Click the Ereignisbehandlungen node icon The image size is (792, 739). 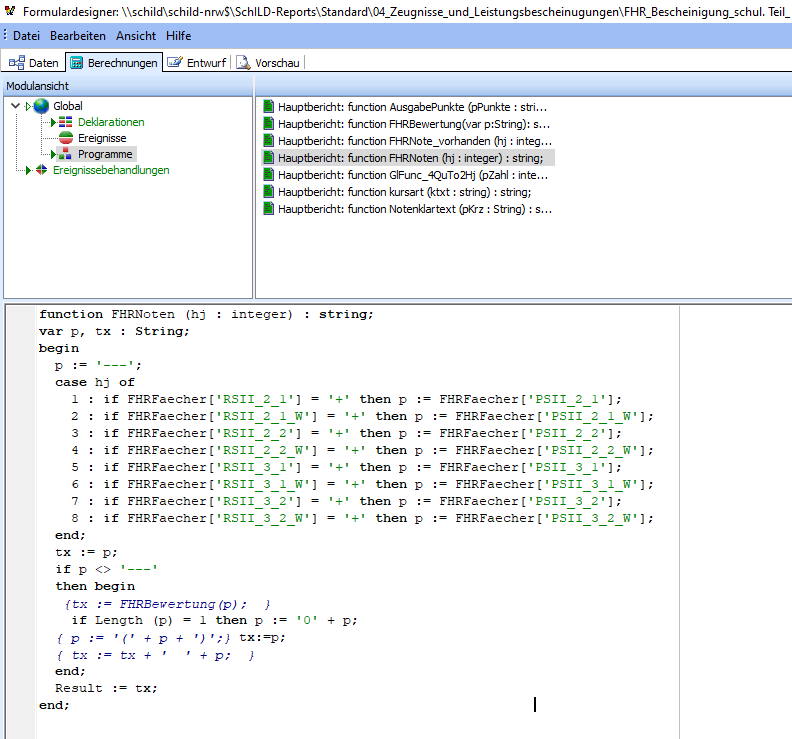[x=40, y=170]
